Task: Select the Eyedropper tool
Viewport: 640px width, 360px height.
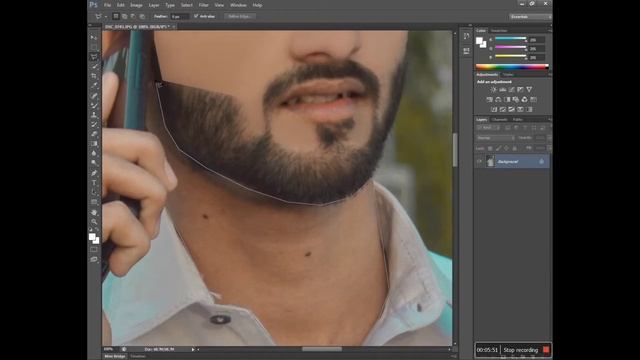Action: [x=94, y=86]
